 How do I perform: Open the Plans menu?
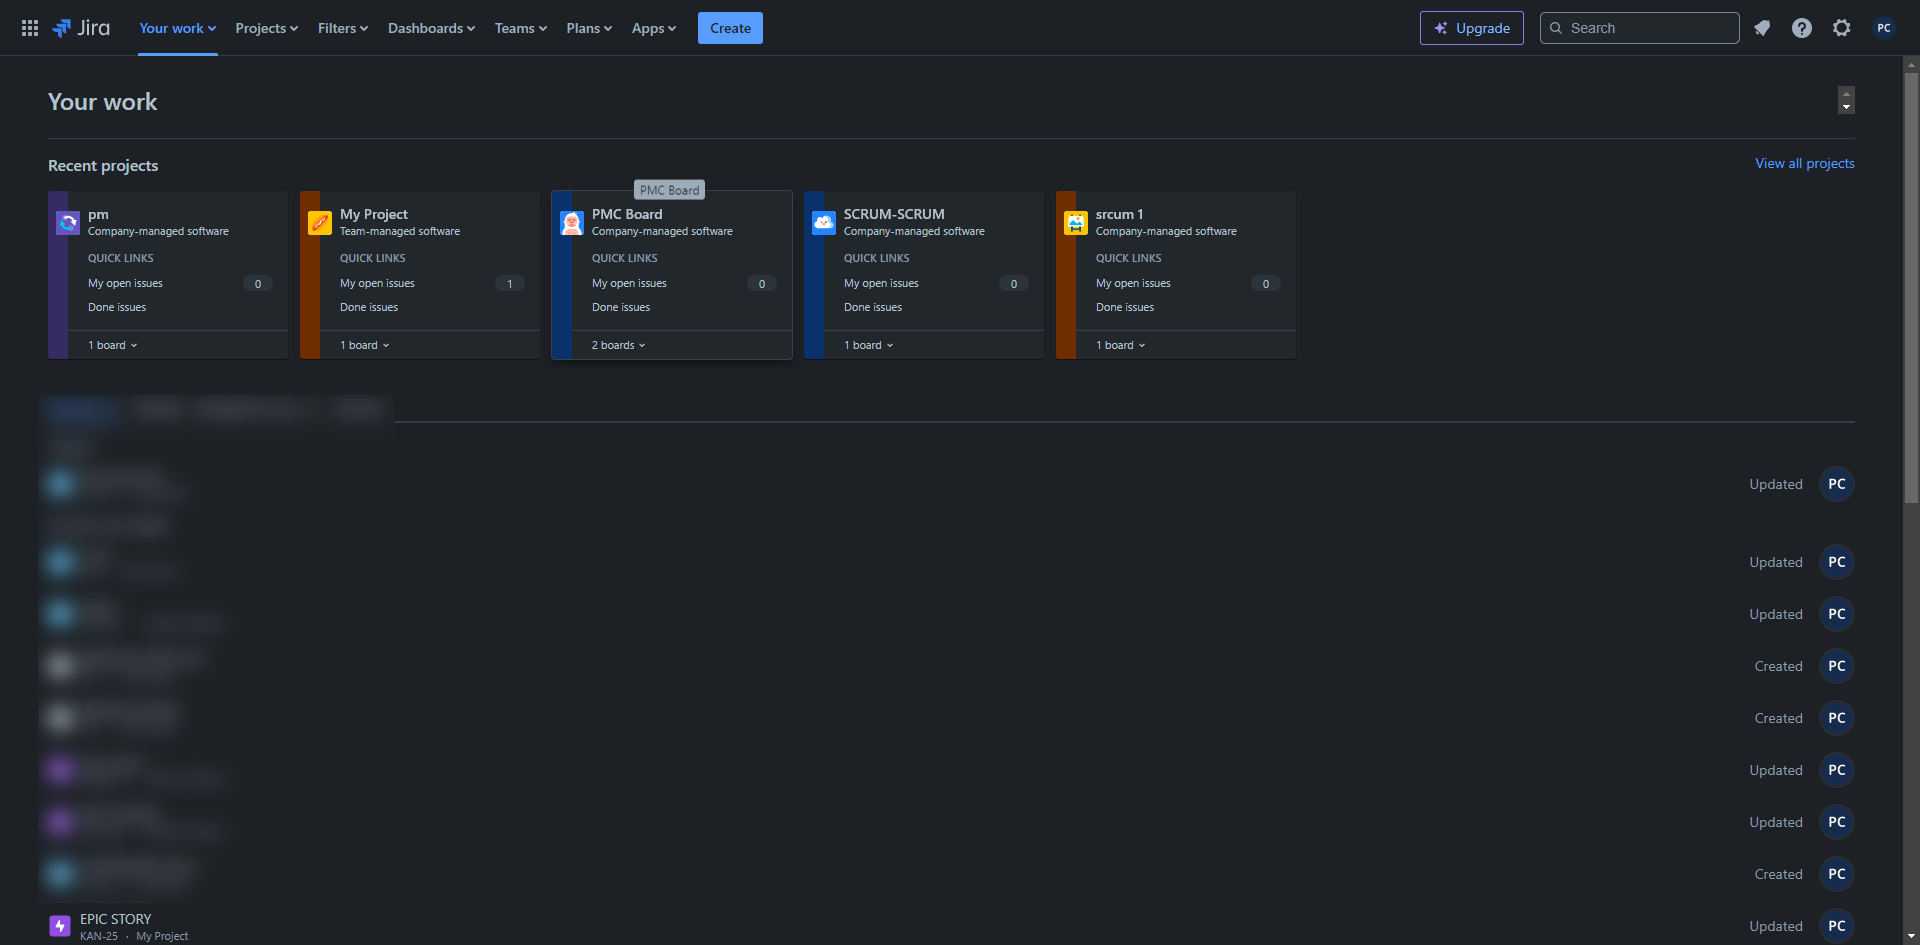coord(589,28)
